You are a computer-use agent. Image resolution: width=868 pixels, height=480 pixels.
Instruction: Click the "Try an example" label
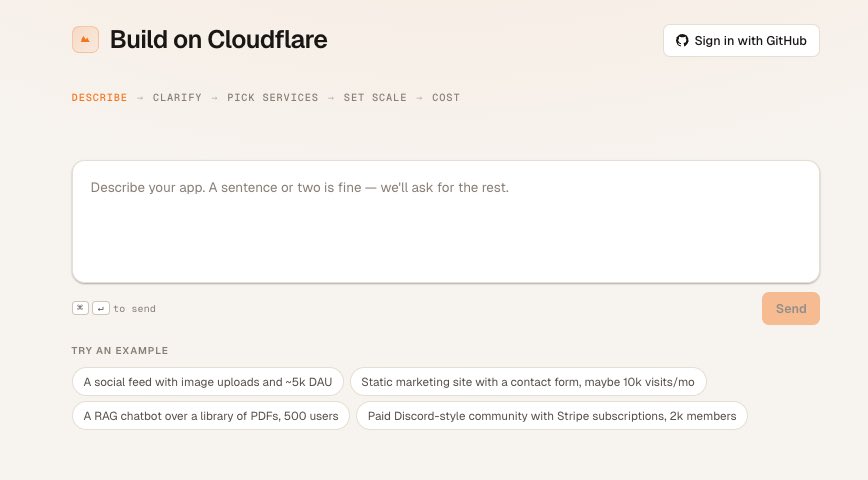(x=120, y=350)
